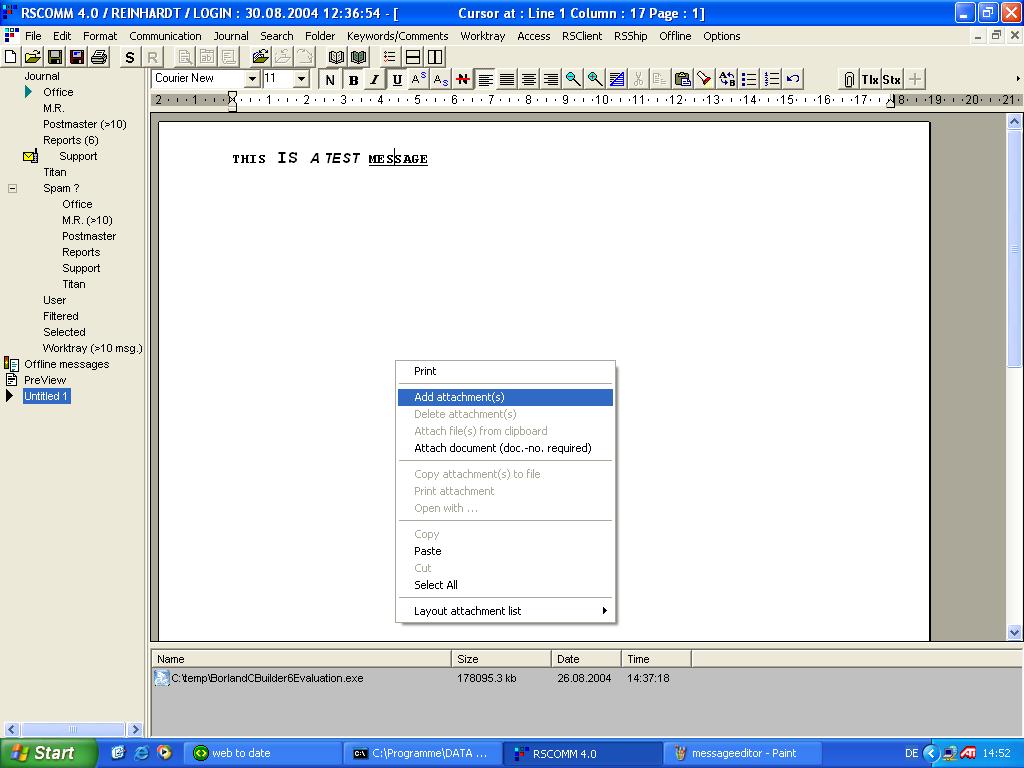Toggle bold formatting
The width and height of the screenshot is (1024, 768).
pyautogui.click(x=353, y=79)
